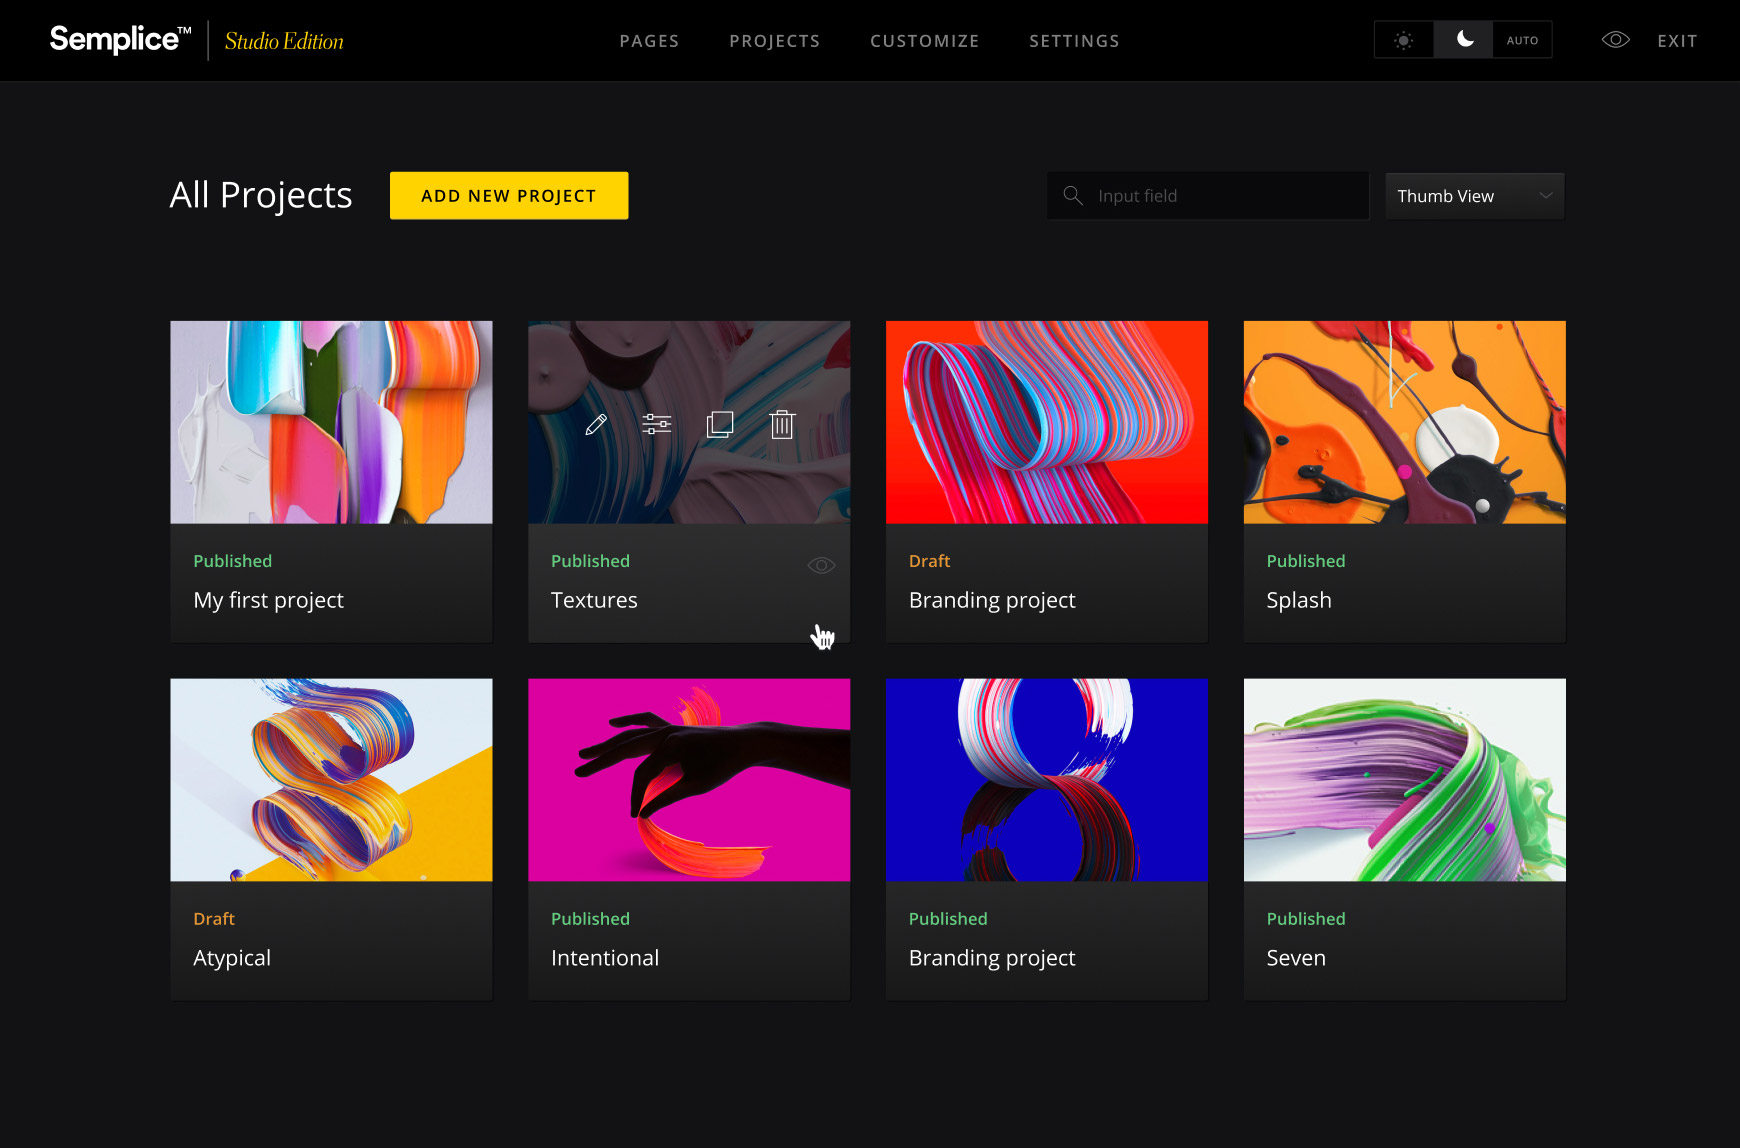1740x1148 pixels.
Task: Open the PROJECTS menu
Action: click(775, 41)
